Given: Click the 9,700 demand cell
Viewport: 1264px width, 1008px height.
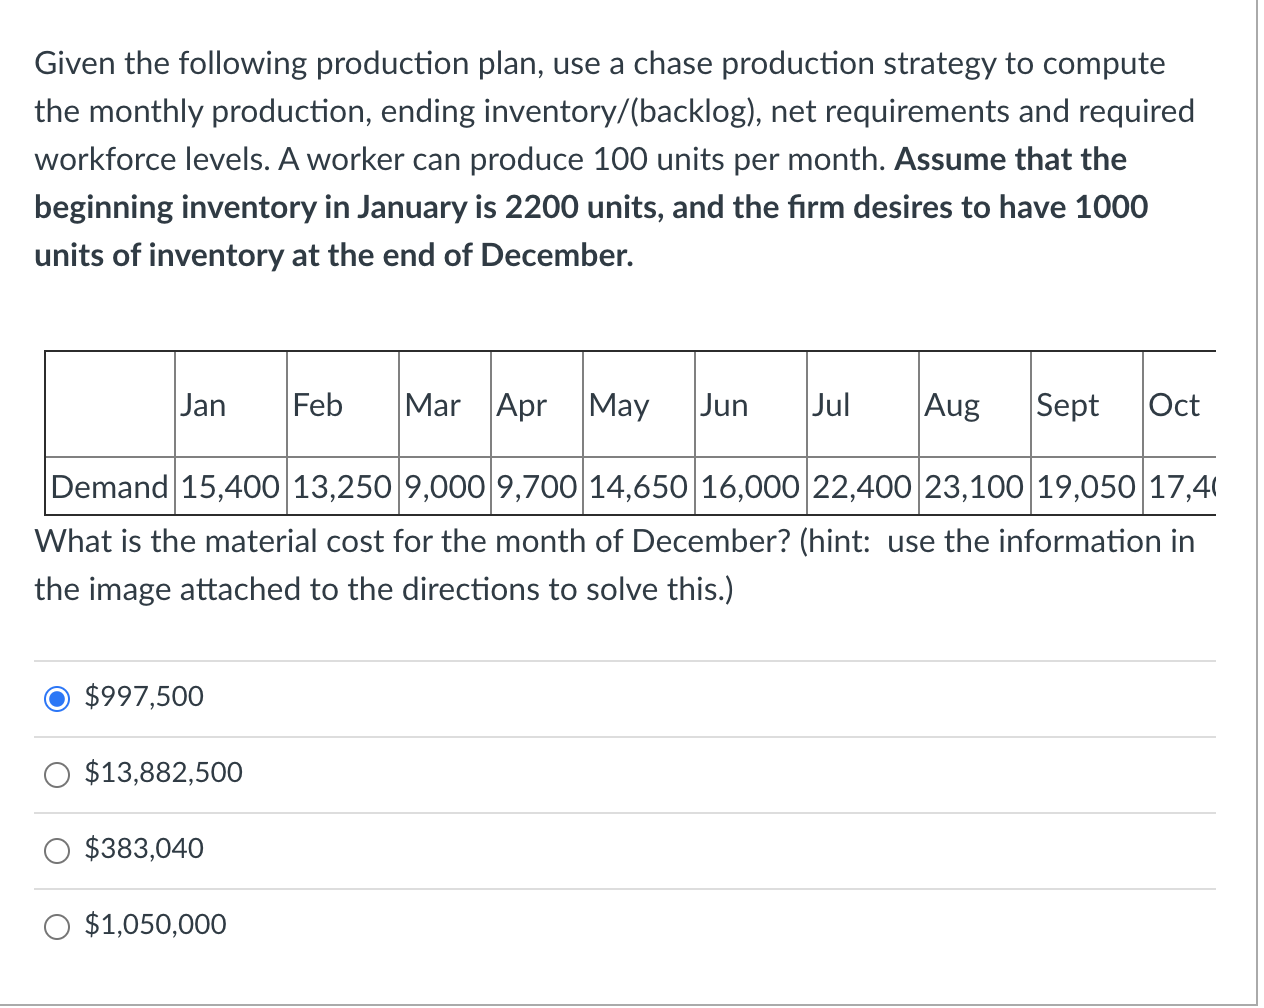Looking at the screenshot, I should click(536, 487).
